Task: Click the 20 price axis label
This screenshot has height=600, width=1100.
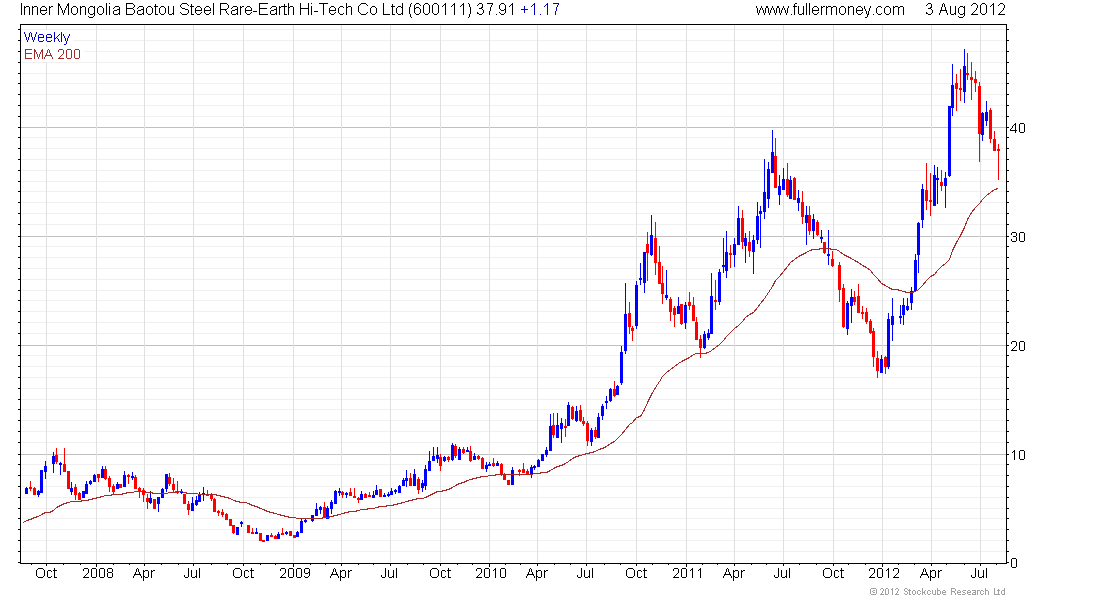Action: (1017, 346)
